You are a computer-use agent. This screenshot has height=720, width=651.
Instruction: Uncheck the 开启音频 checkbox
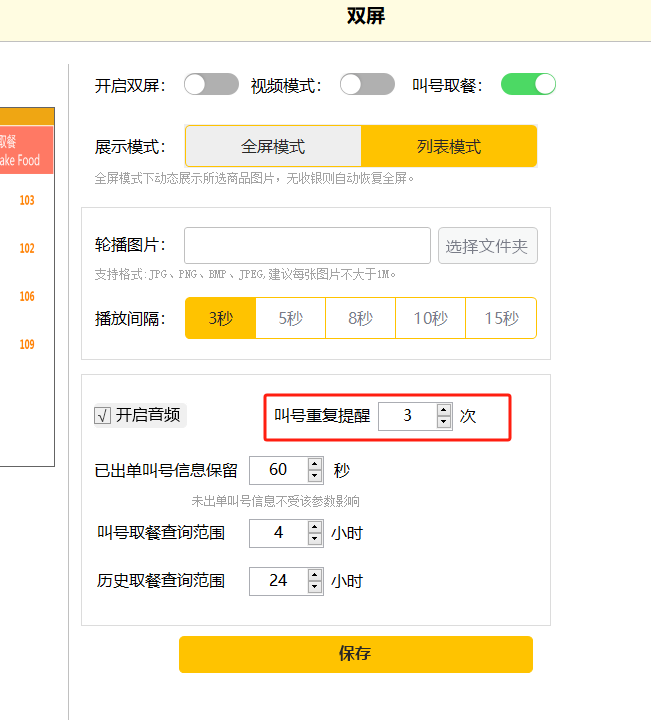pyautogui.click(x=102, y=416)
